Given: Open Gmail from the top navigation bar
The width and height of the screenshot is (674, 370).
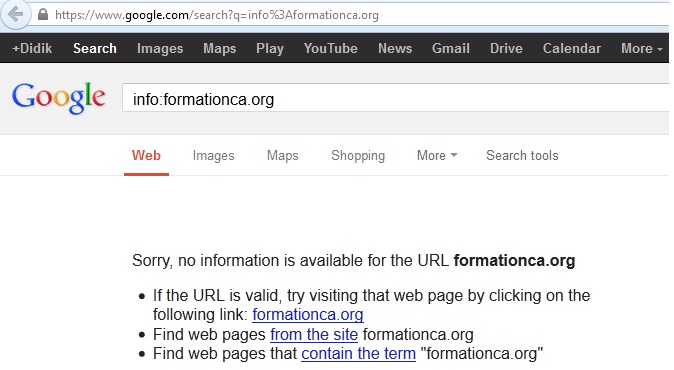Looking at the screenshot, I should point(450,48).
